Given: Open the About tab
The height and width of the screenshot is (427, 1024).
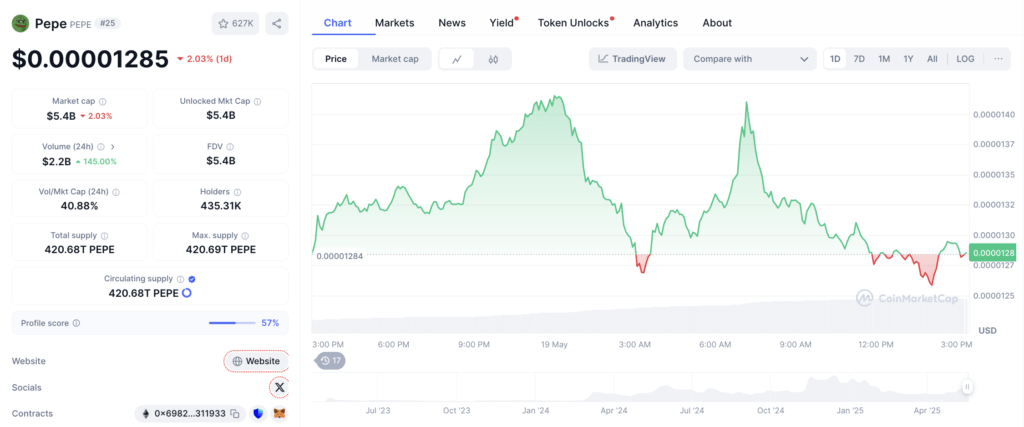Looking at the screenshot, I should click(717, 23).
